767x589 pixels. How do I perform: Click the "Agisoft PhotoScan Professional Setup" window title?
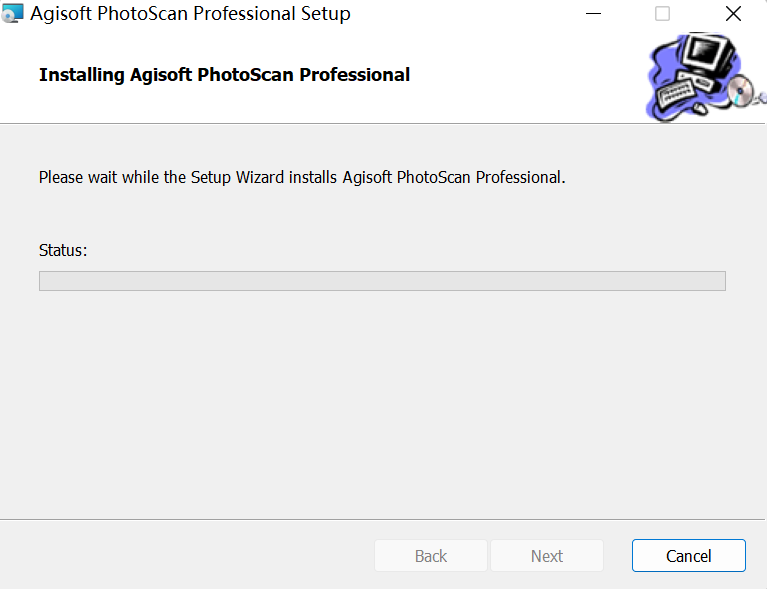click(x=190, y=14)
